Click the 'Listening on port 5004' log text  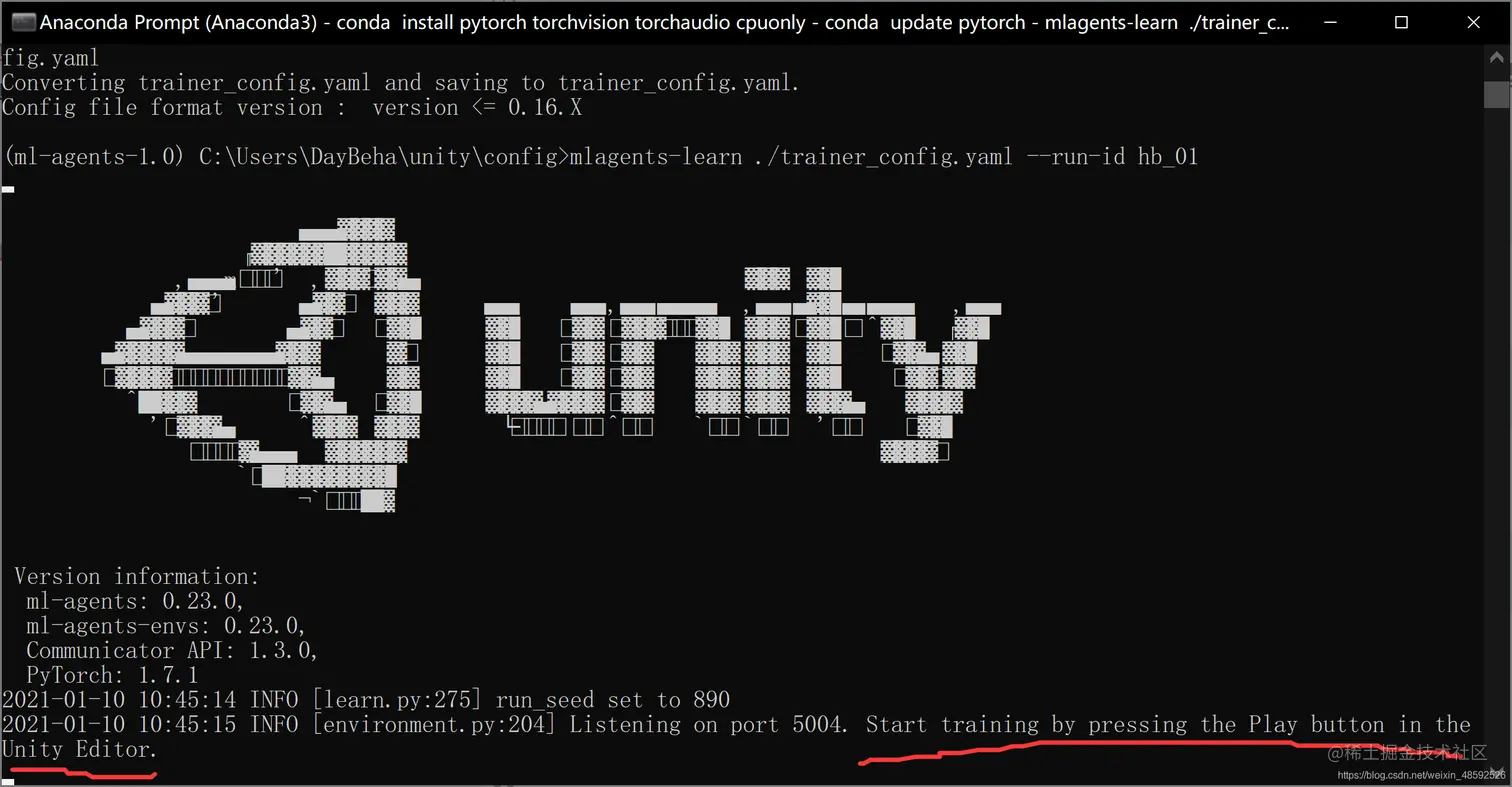[x=709, y=724]
